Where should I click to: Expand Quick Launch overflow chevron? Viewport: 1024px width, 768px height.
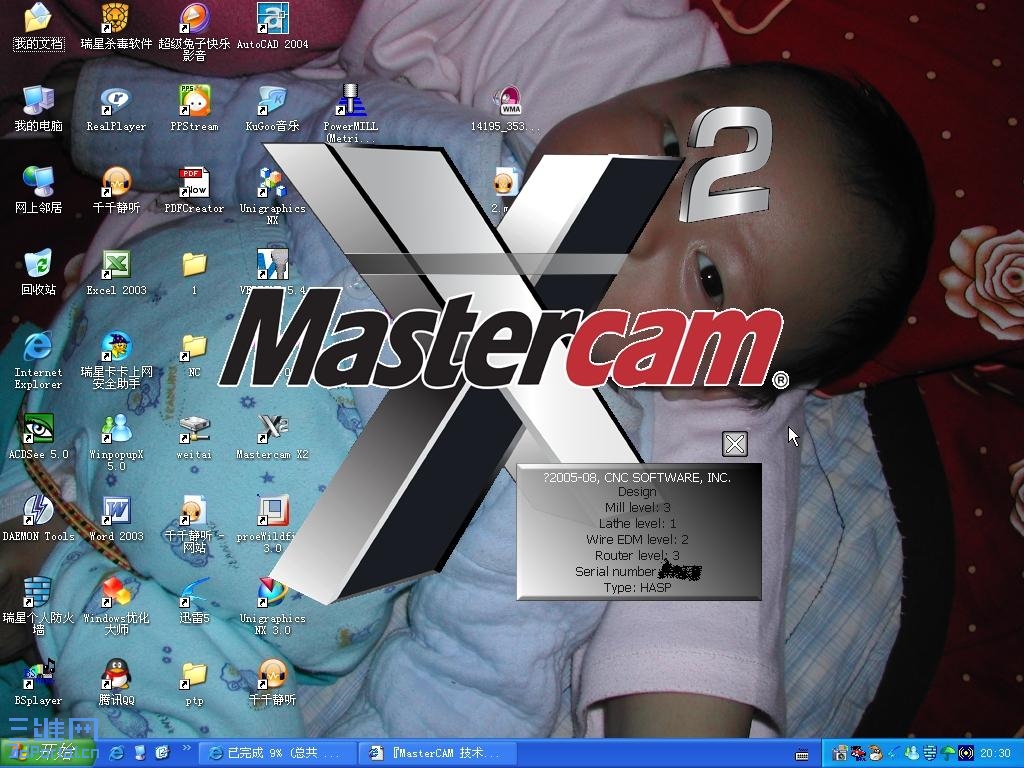pyautogui.click(x=186, y=748)
